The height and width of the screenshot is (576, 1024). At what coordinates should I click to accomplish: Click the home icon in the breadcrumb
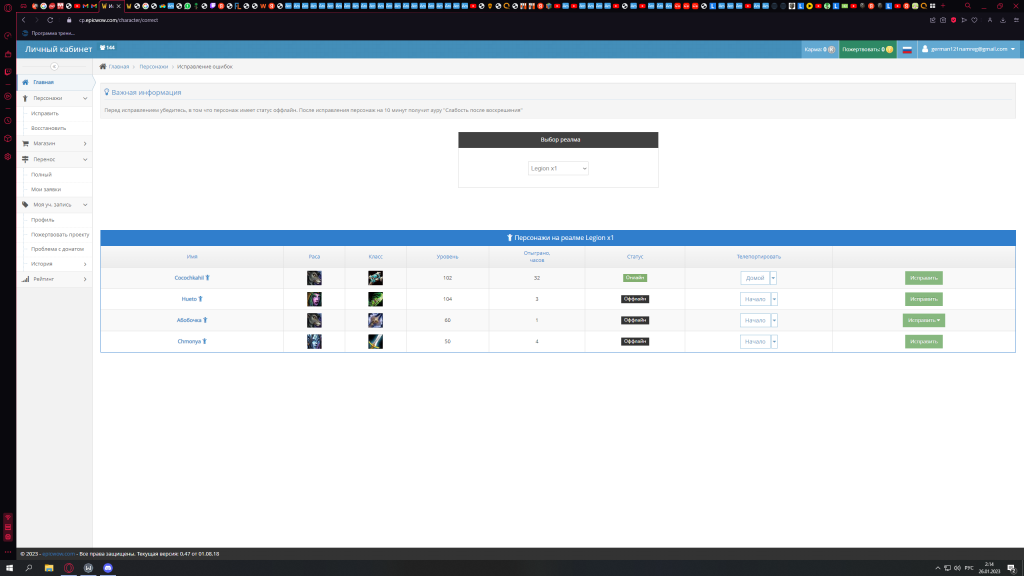(103, 66)
